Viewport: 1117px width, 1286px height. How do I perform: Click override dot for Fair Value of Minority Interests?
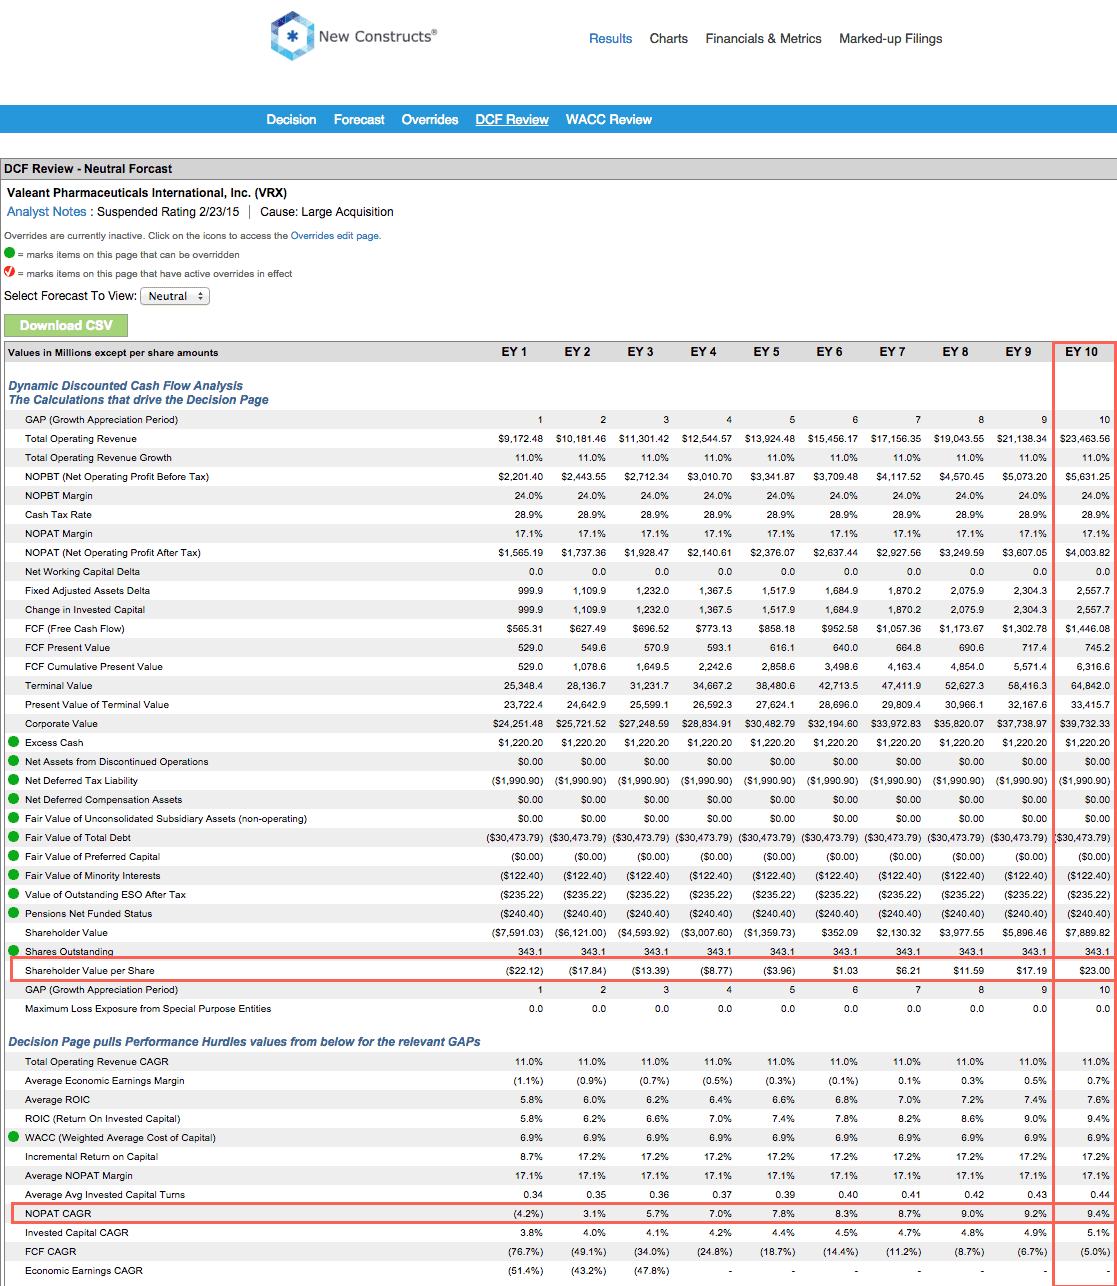(x=13, y=875)
